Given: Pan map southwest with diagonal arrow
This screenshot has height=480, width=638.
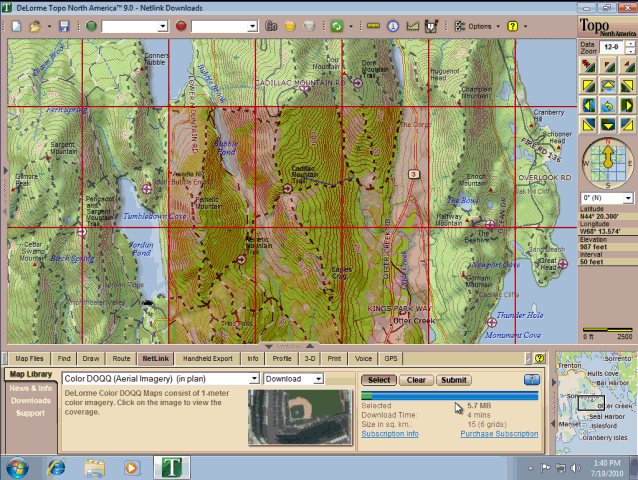Looking at the screenshot, I should (588, 125).
